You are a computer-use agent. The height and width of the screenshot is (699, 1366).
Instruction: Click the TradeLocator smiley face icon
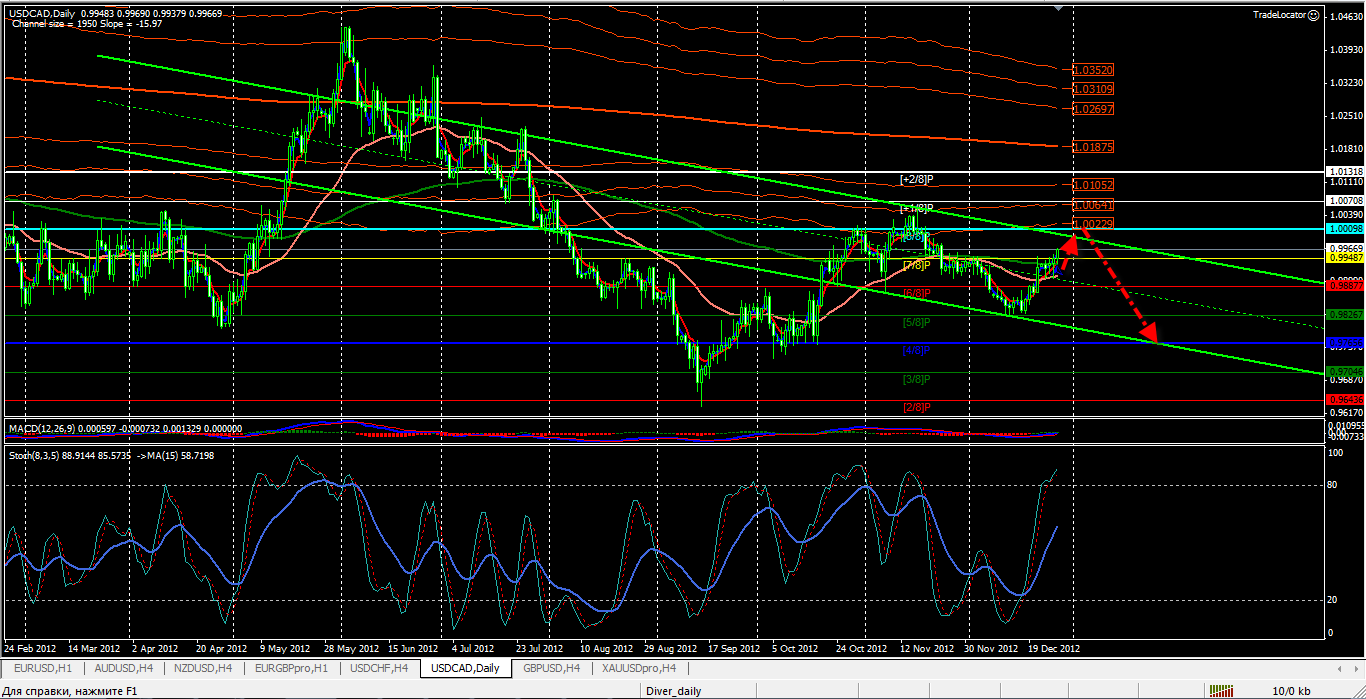coord(1313,14)
